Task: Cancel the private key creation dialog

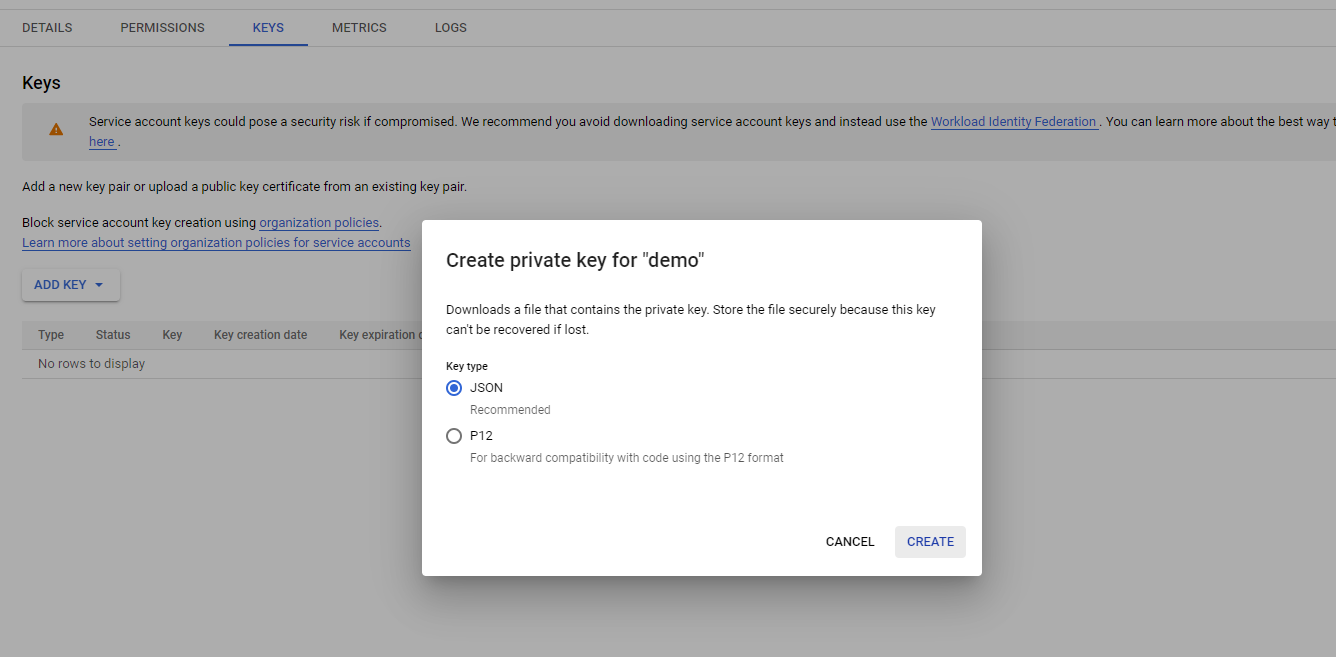Action: pyautogui.click(x=850, y=542)
